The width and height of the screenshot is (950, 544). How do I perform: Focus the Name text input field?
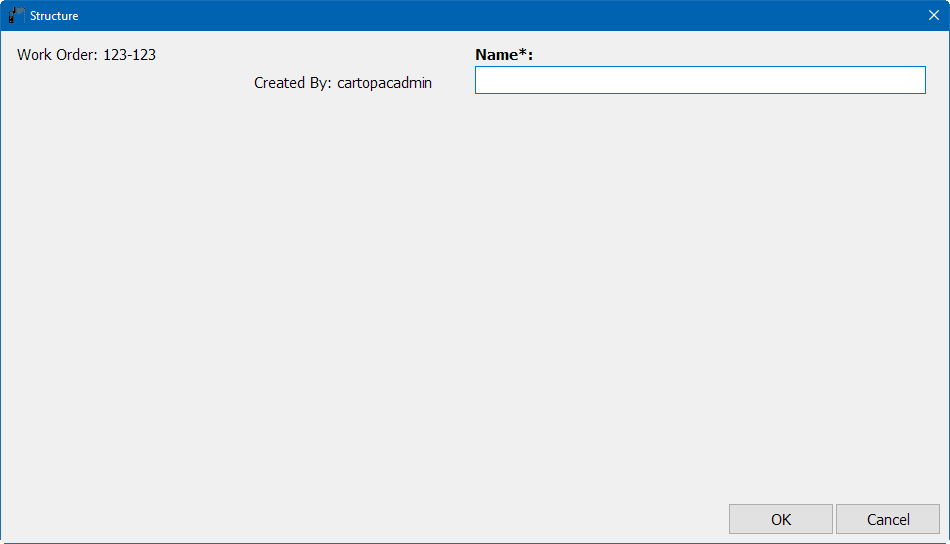[x=700, y=81]
